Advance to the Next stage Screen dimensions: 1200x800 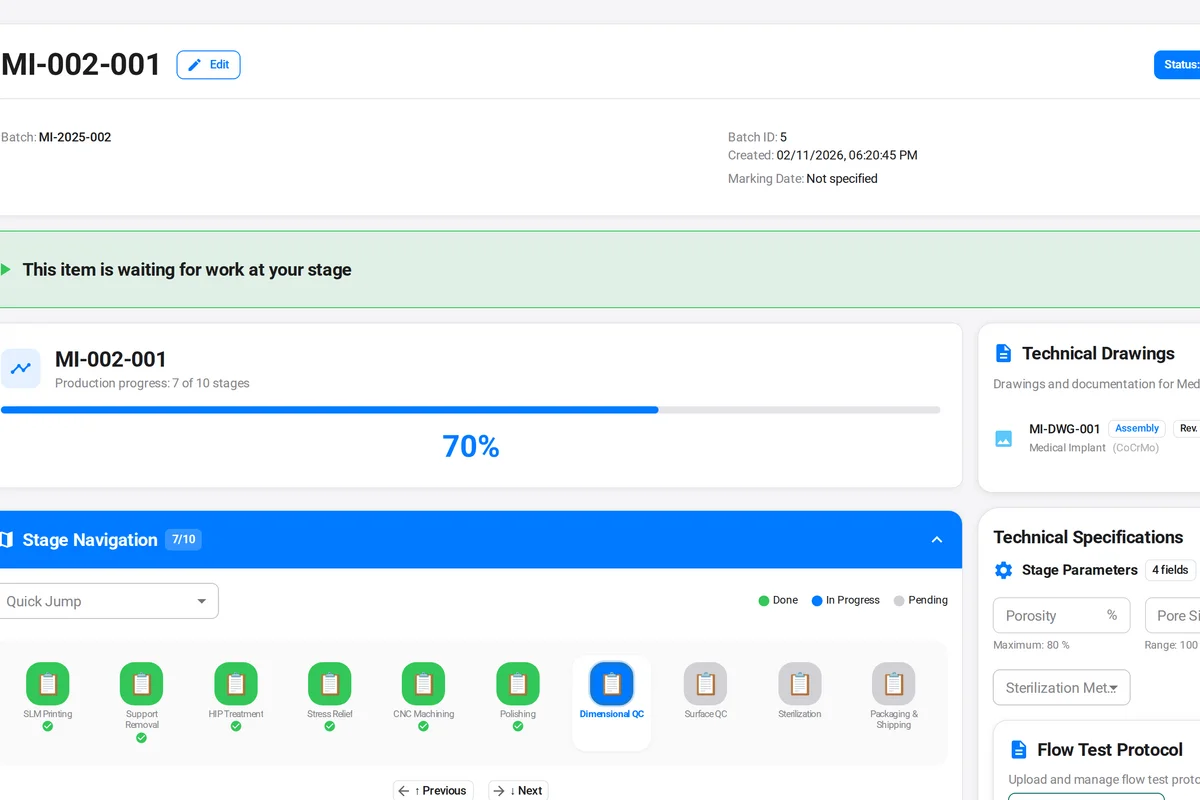pos(518,790)
